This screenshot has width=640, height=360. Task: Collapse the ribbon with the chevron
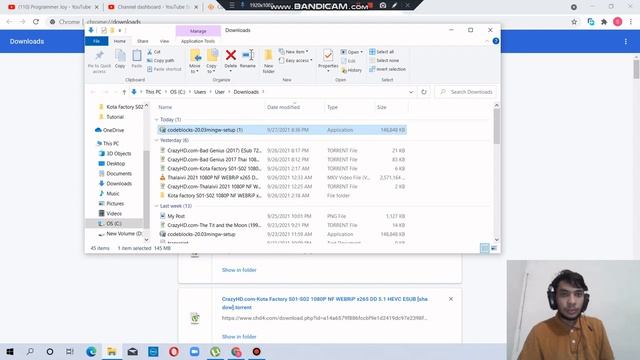(x=487, y=41)
